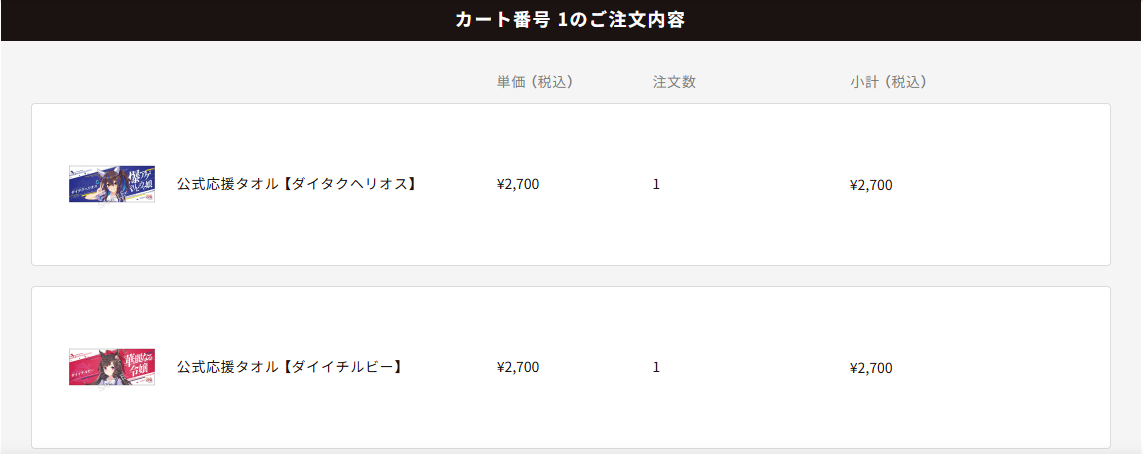The height and width of the screenshot is (454, 1143).
Task: Click the 単価（税込） column header
Action: pos(534,82)
